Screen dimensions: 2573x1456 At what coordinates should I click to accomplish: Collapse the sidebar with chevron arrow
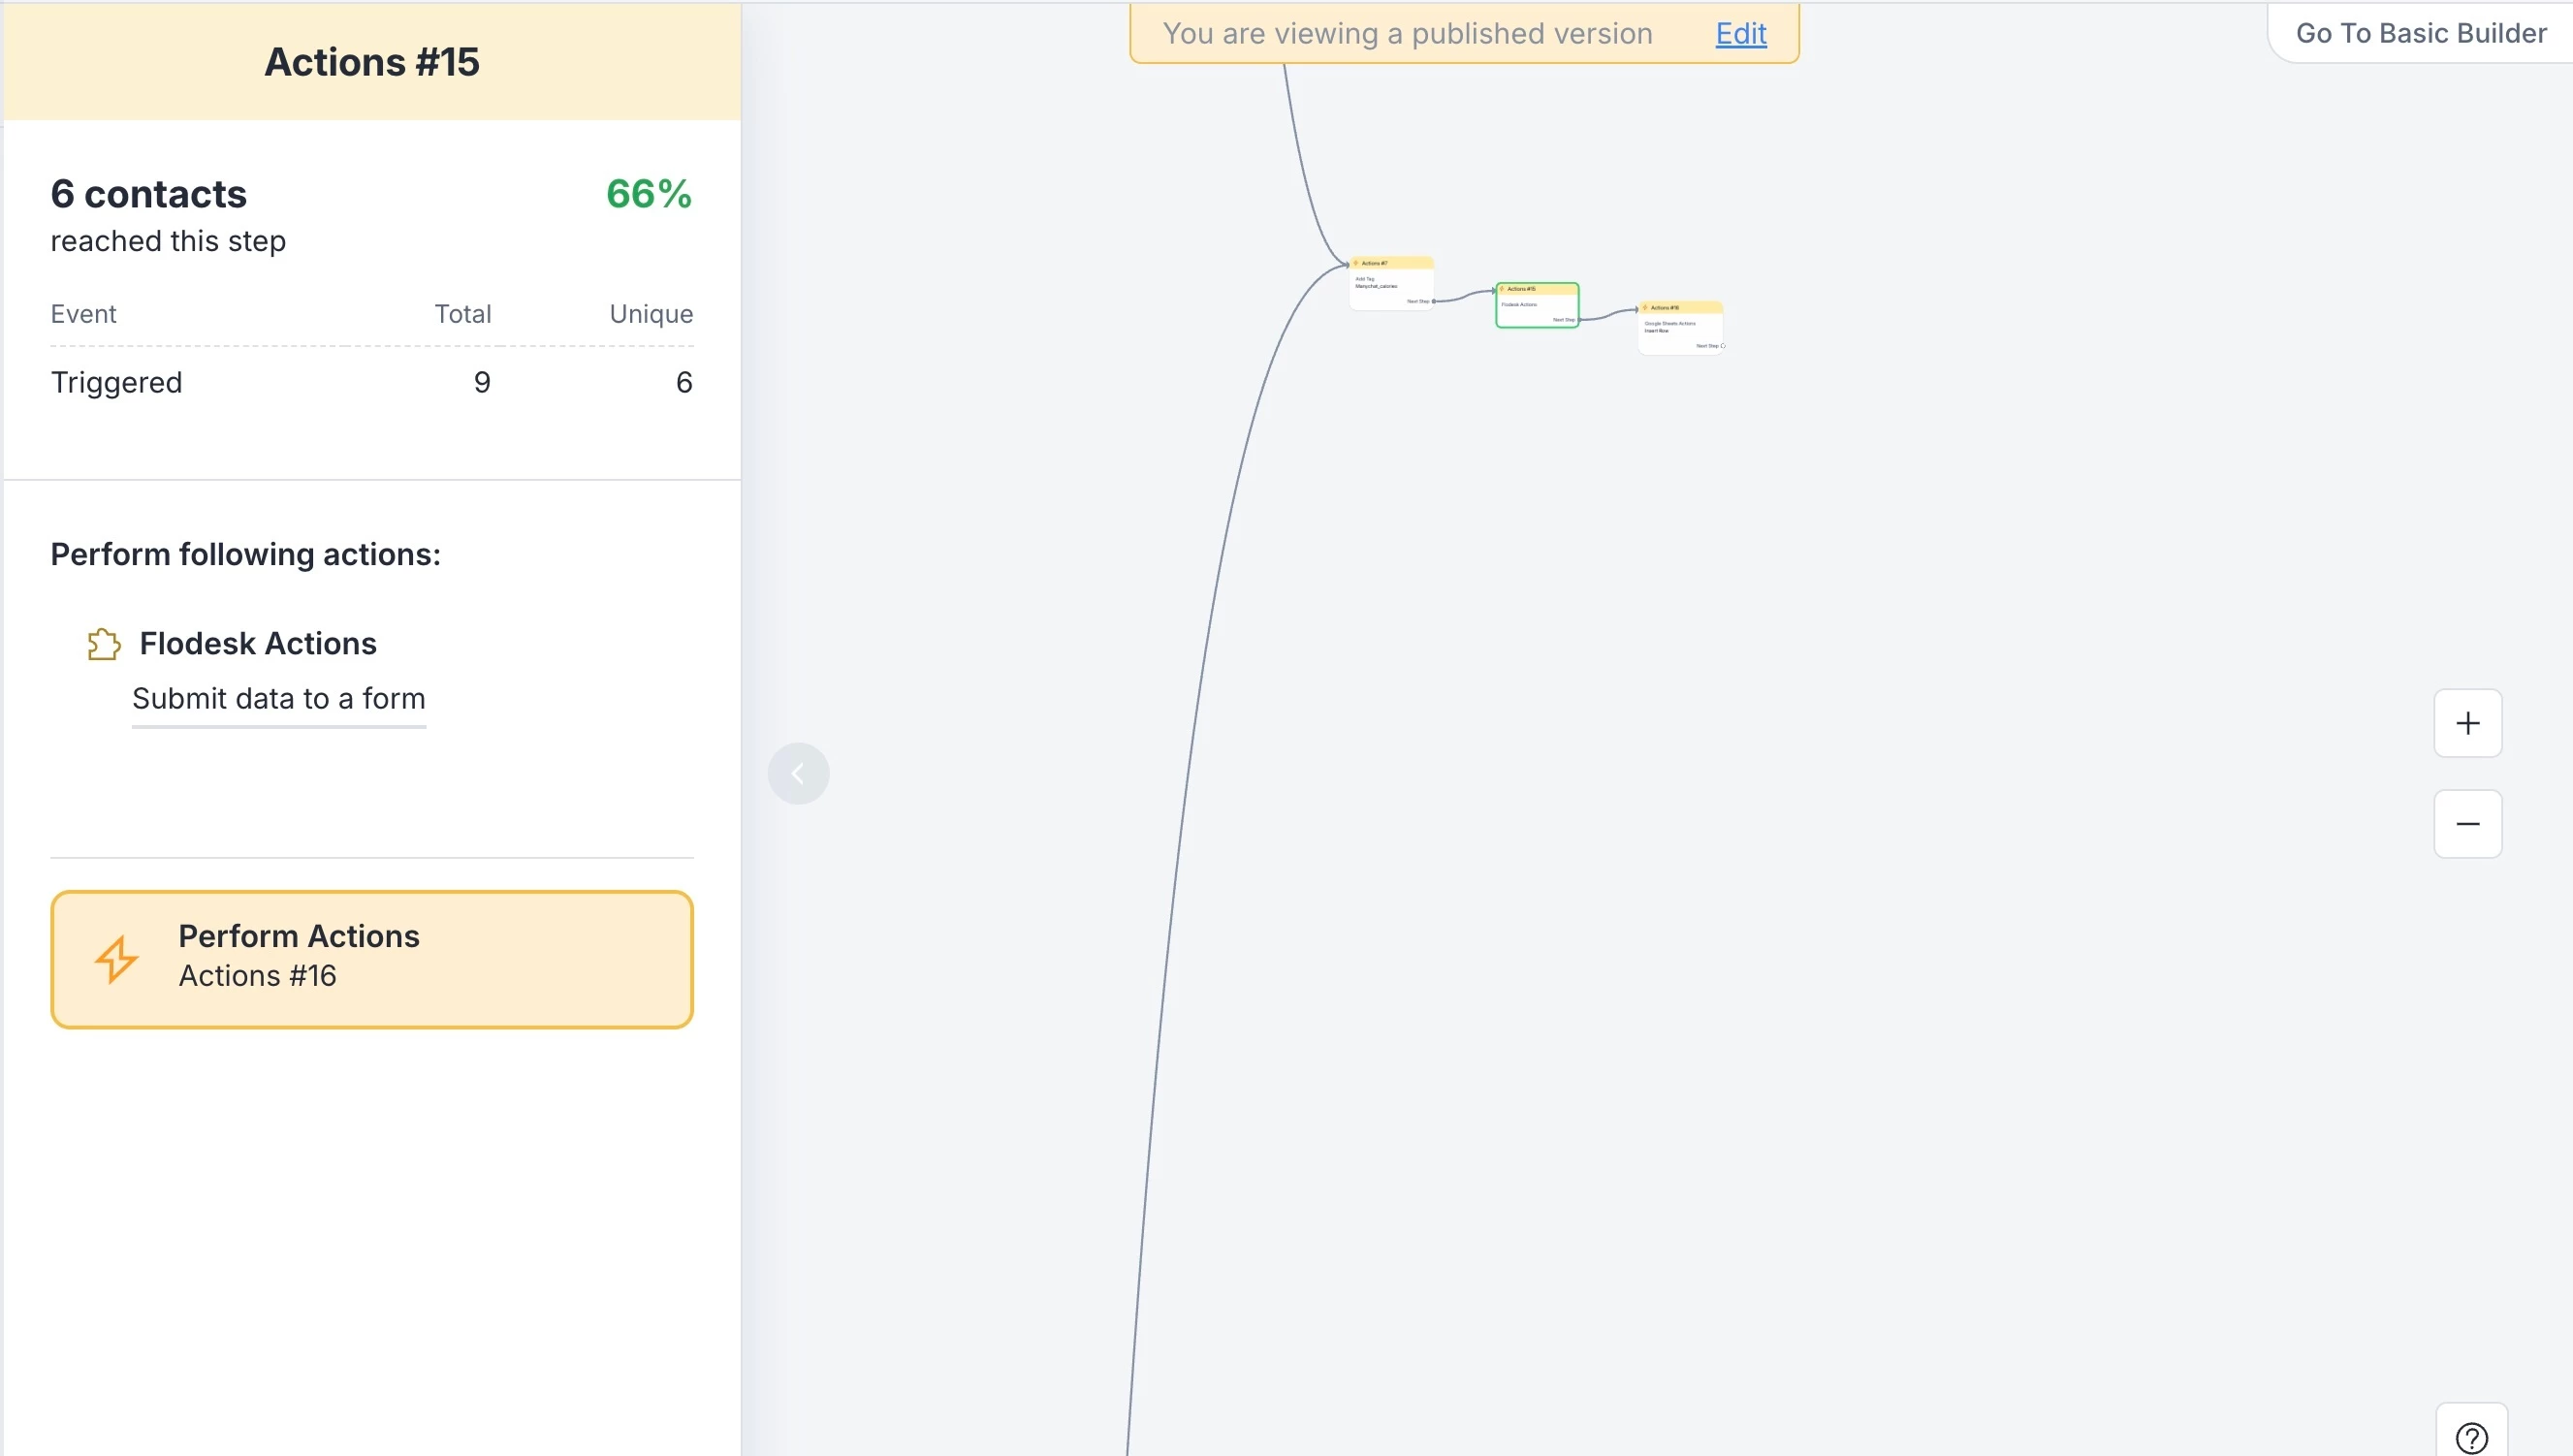pyautogui.click(x=798, y=773)
